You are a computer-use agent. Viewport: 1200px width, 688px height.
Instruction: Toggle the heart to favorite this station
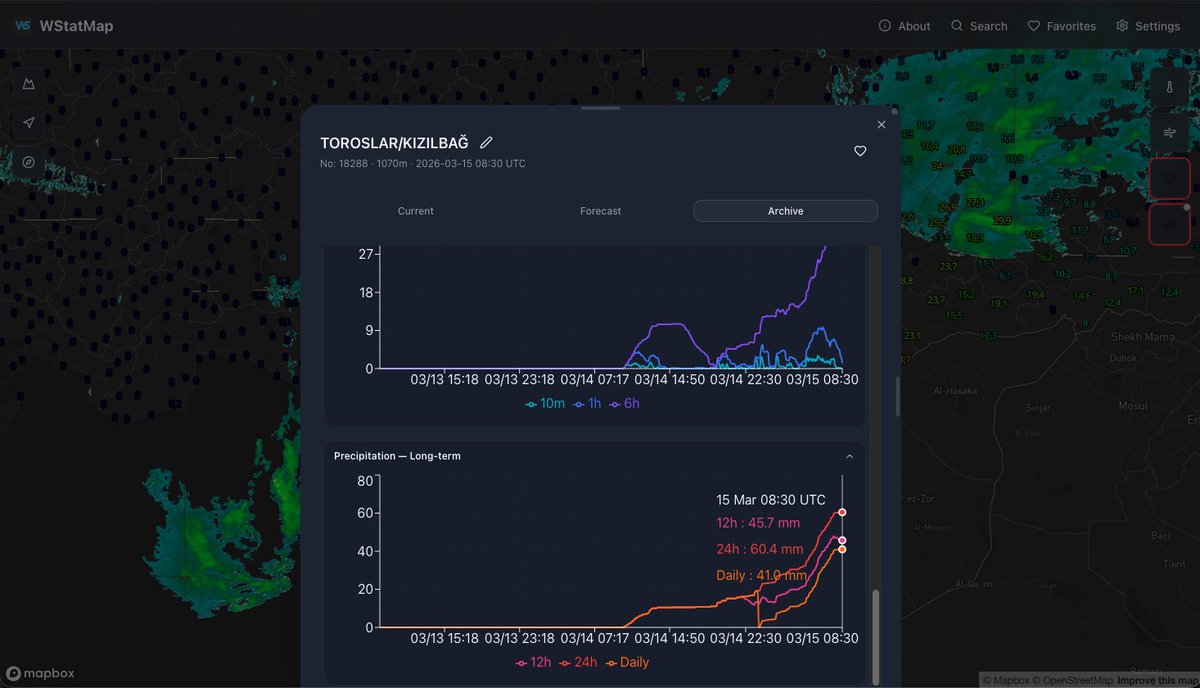pos(860,151)
